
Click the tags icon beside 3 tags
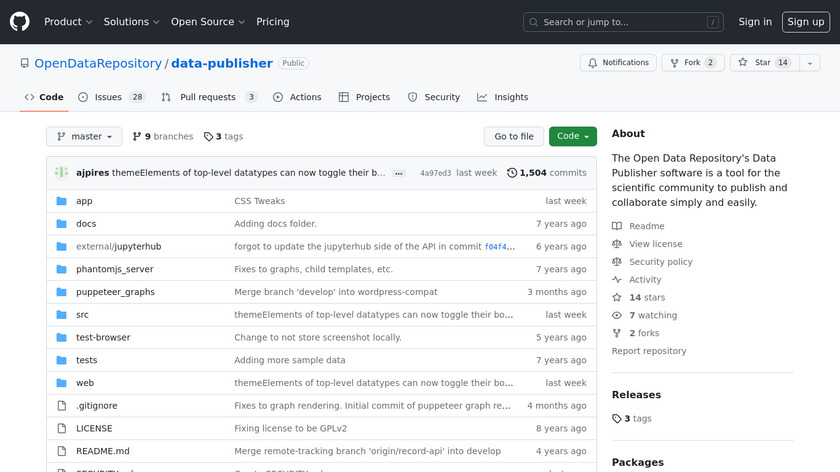click(x=208, y=137)
